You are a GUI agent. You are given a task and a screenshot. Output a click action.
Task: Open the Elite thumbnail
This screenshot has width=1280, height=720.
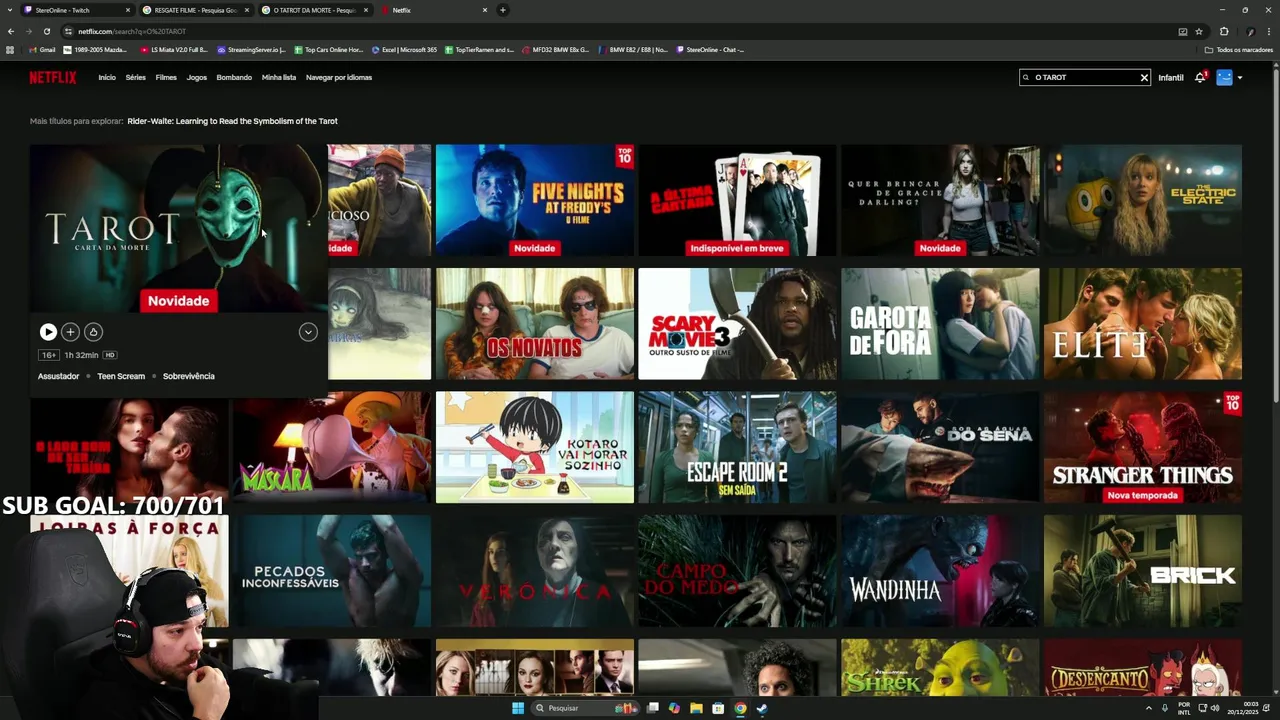pyautogui.click(x=1143, y=324)
